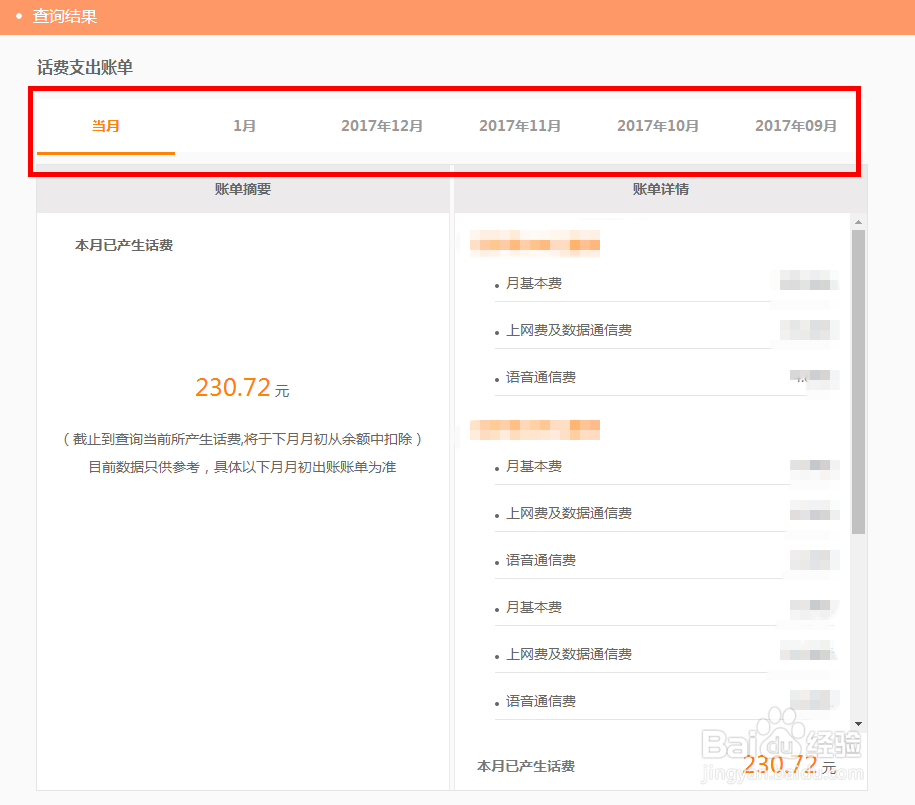View the 2017年11月 billing statement
The width and height of the screenshot is (915, 805).
(x=520, y=126)
